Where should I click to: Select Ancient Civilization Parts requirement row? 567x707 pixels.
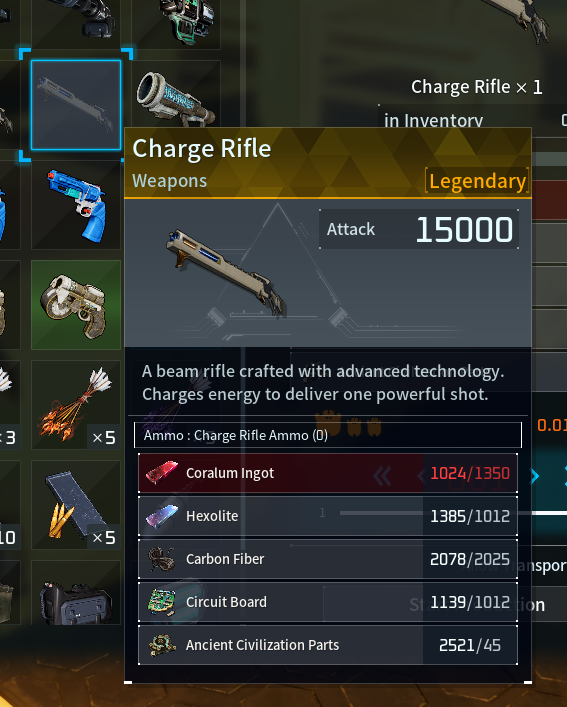[x=328, y=645]
